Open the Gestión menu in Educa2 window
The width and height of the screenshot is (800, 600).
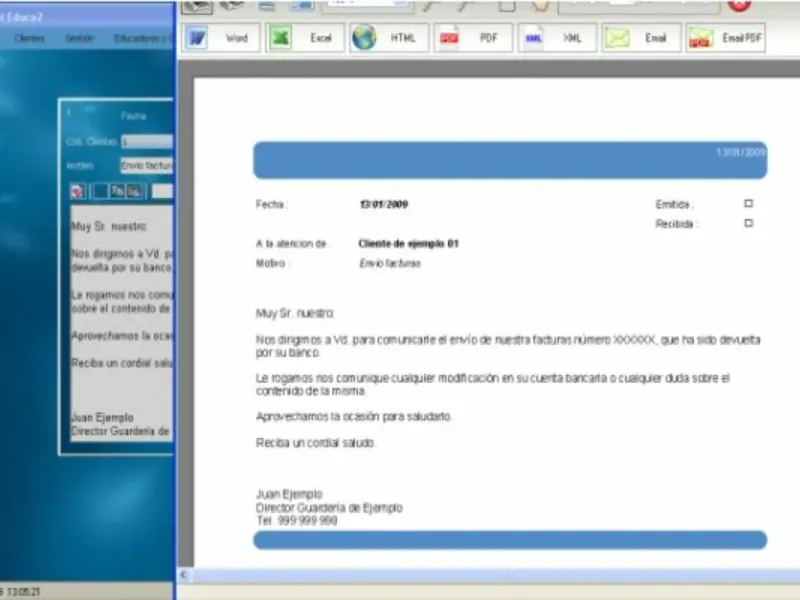click(79, 38)
